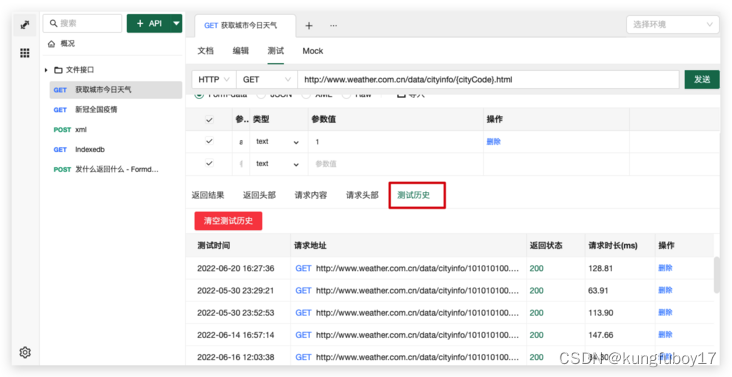Click the expand window arrows icon

(25, 25)
